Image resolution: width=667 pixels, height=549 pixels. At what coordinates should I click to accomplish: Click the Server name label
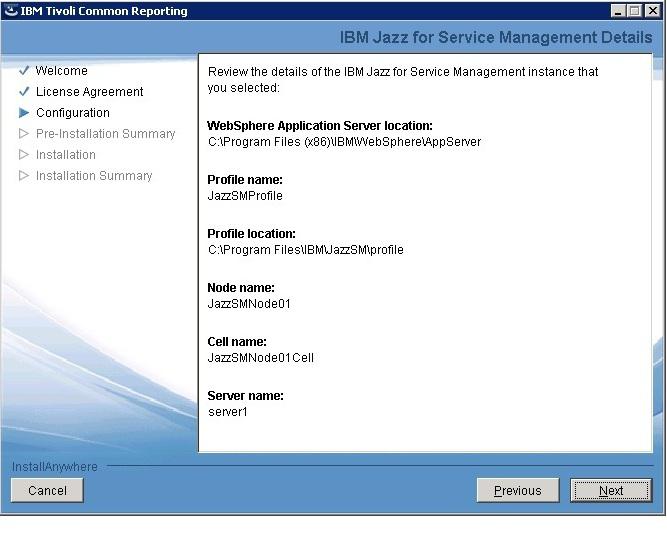click(x=245, y=396)
